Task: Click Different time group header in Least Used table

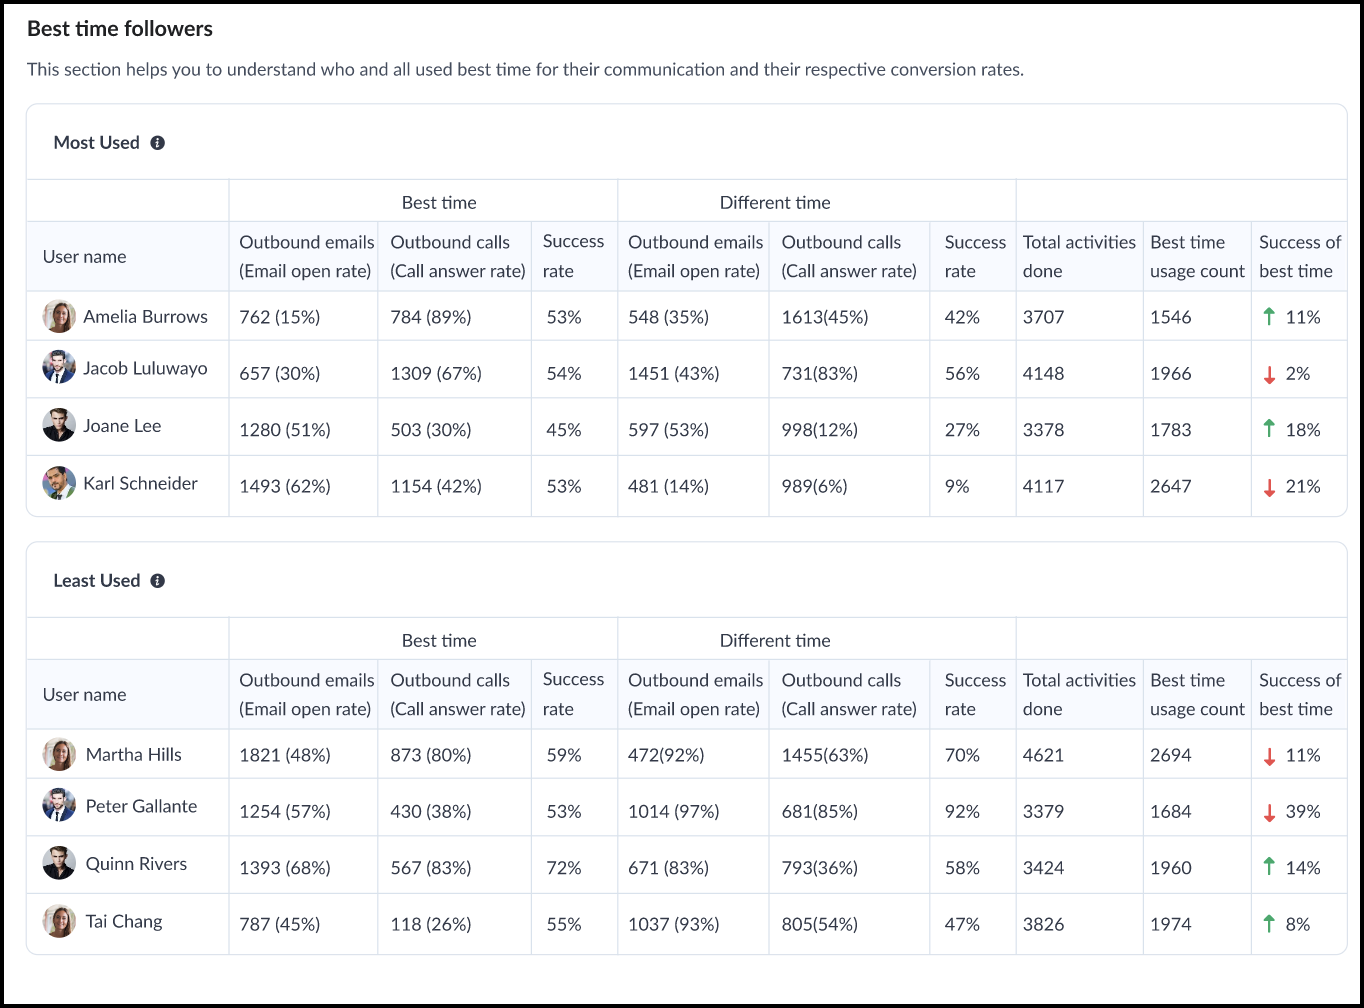Action: 775,640
